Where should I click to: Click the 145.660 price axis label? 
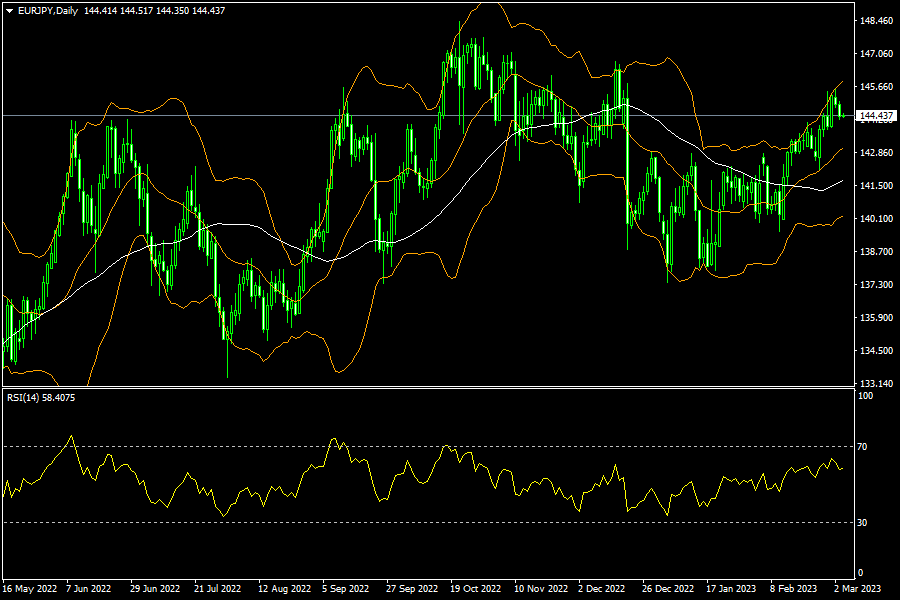click(x=876, y=87)
